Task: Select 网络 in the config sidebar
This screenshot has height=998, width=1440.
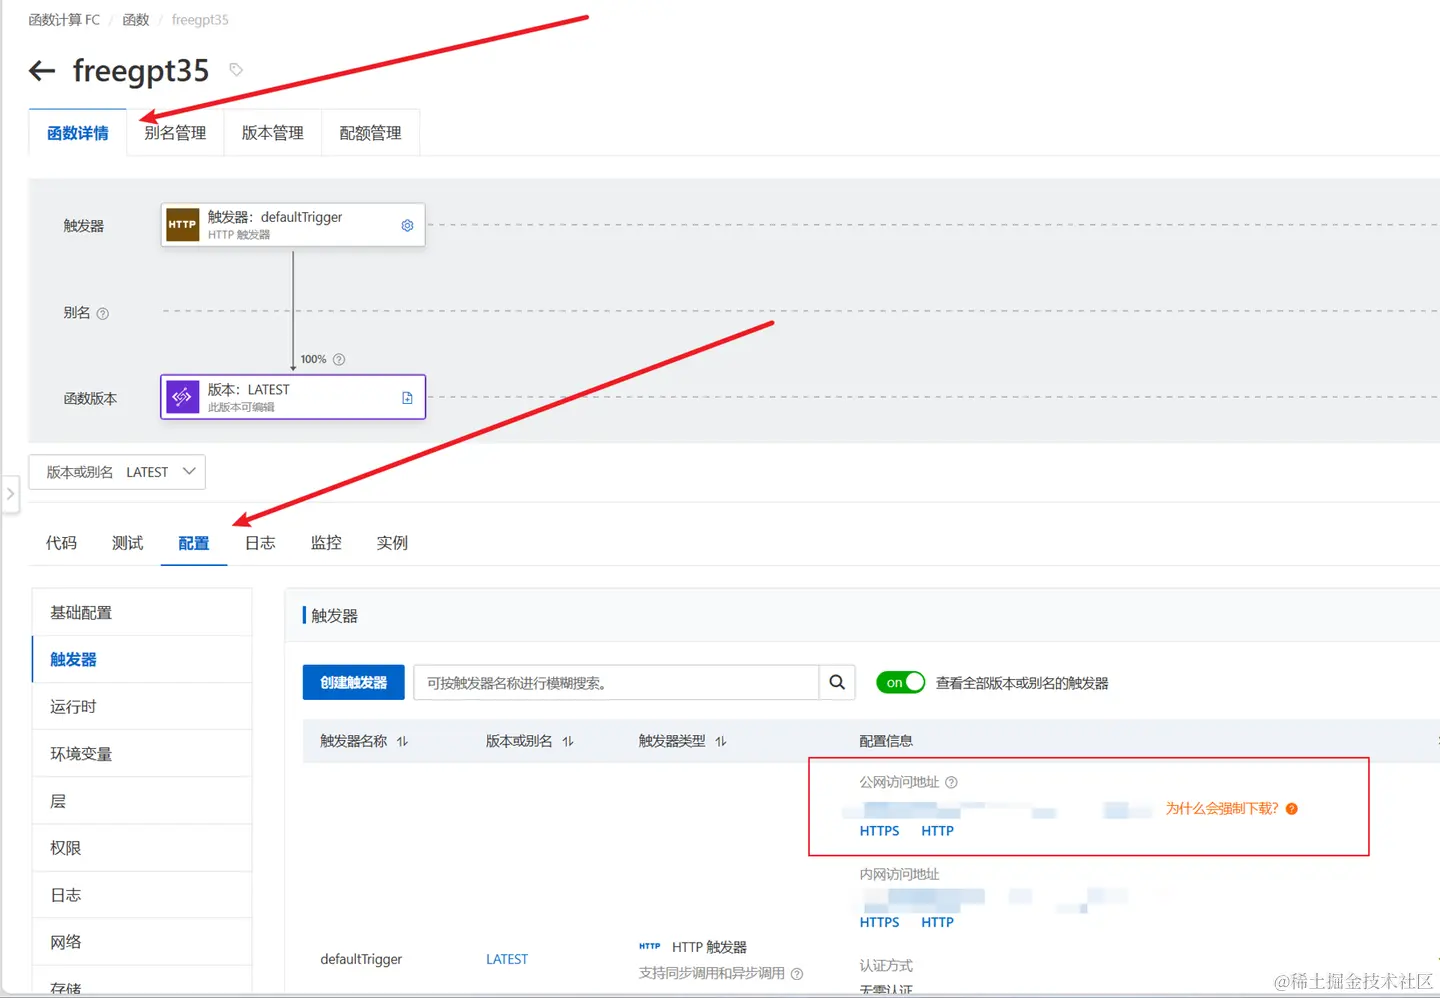Action: [142, 941]
